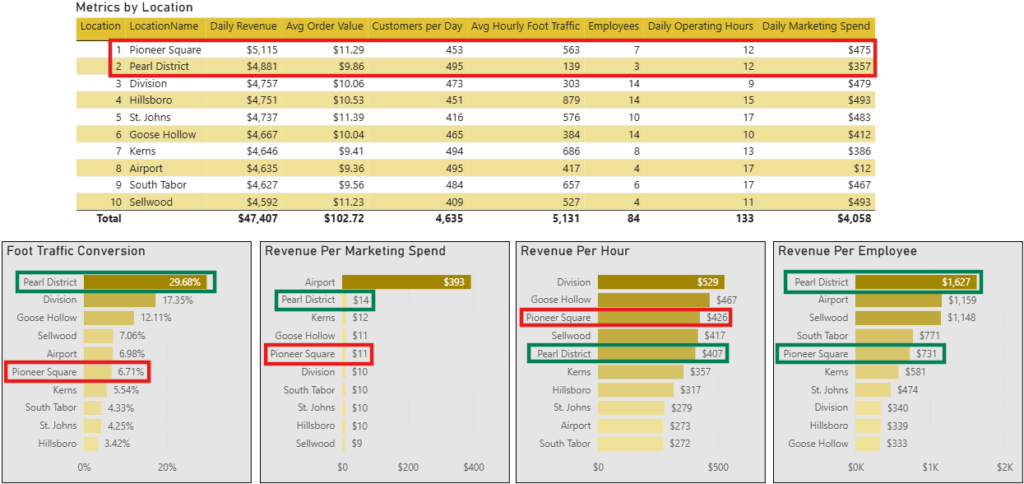Click the Avg Order Value column header

[x=322, y=26]
